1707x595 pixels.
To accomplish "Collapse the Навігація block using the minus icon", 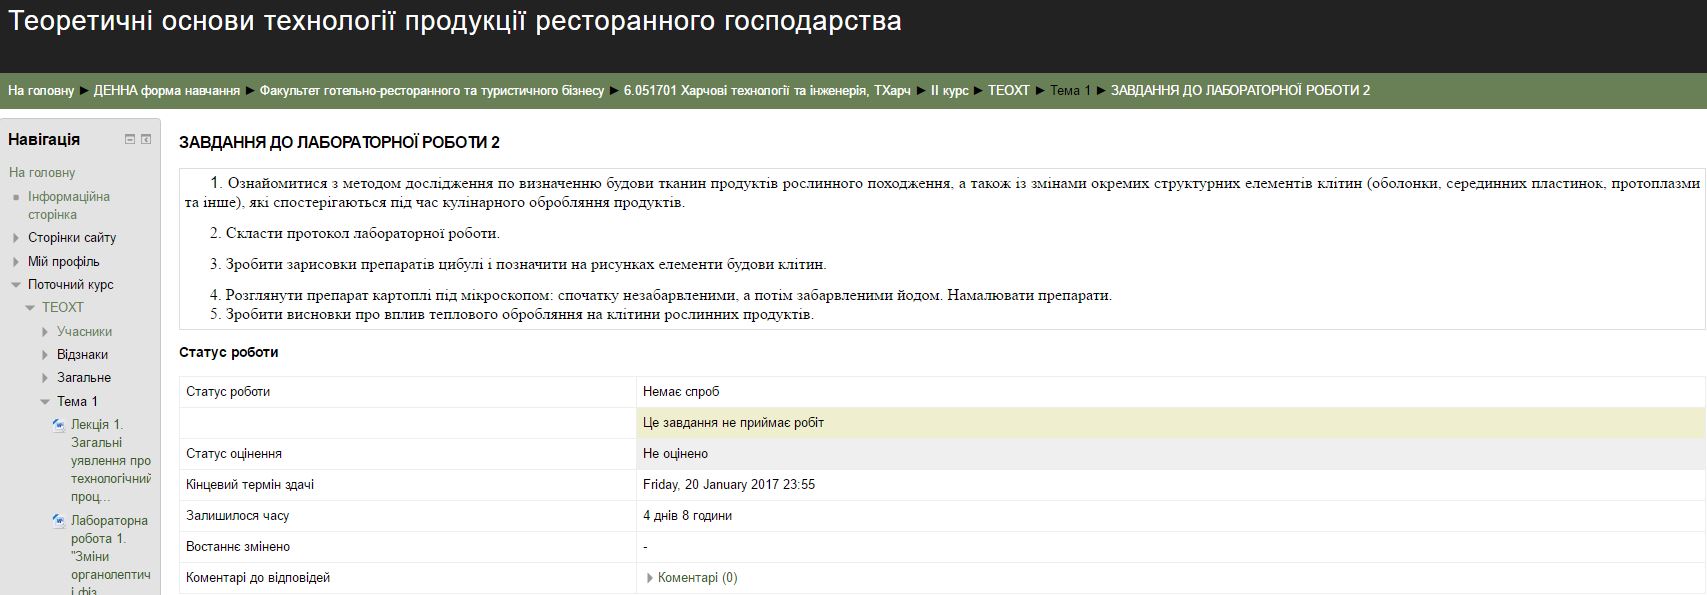I will [x=129, y=139].
